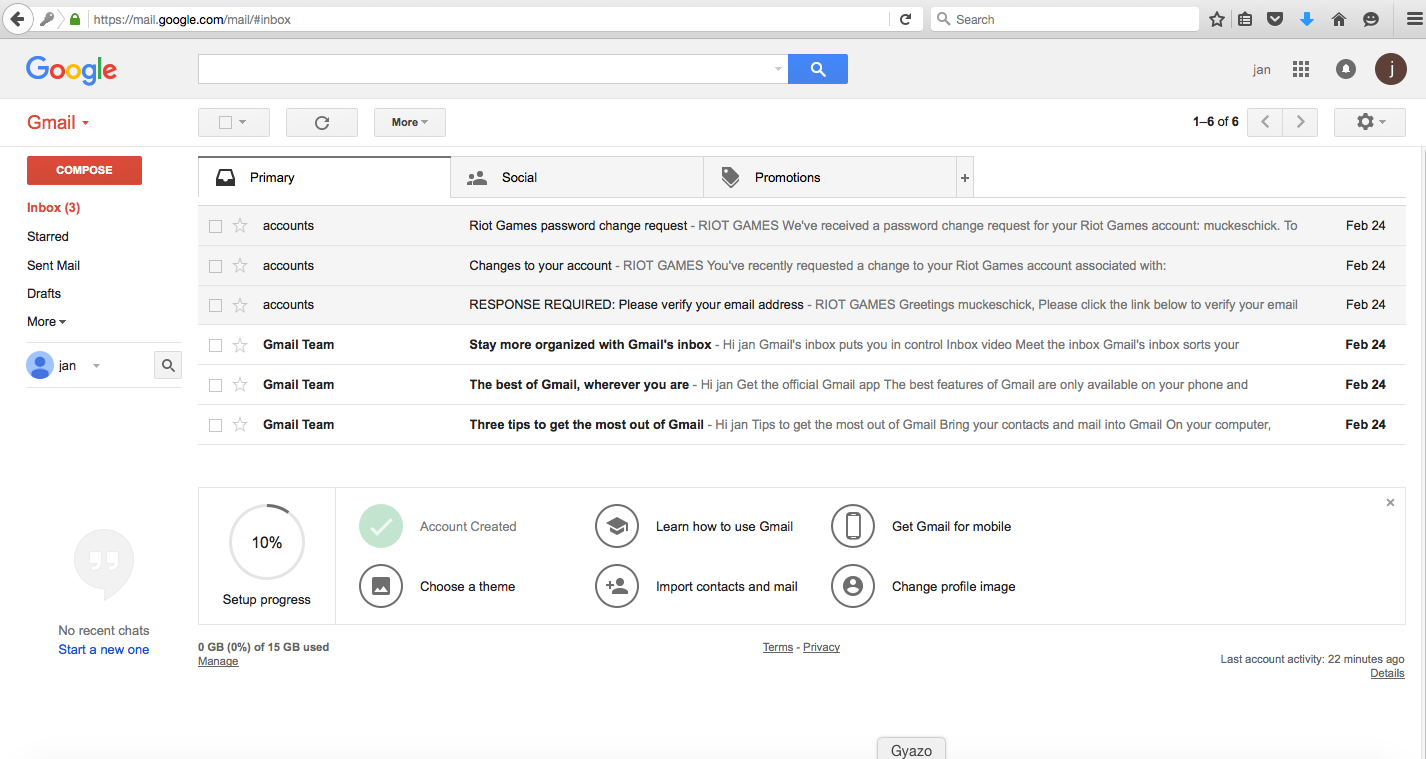Switch to the Primary tab
The image size is (1426, 759).
325,178
